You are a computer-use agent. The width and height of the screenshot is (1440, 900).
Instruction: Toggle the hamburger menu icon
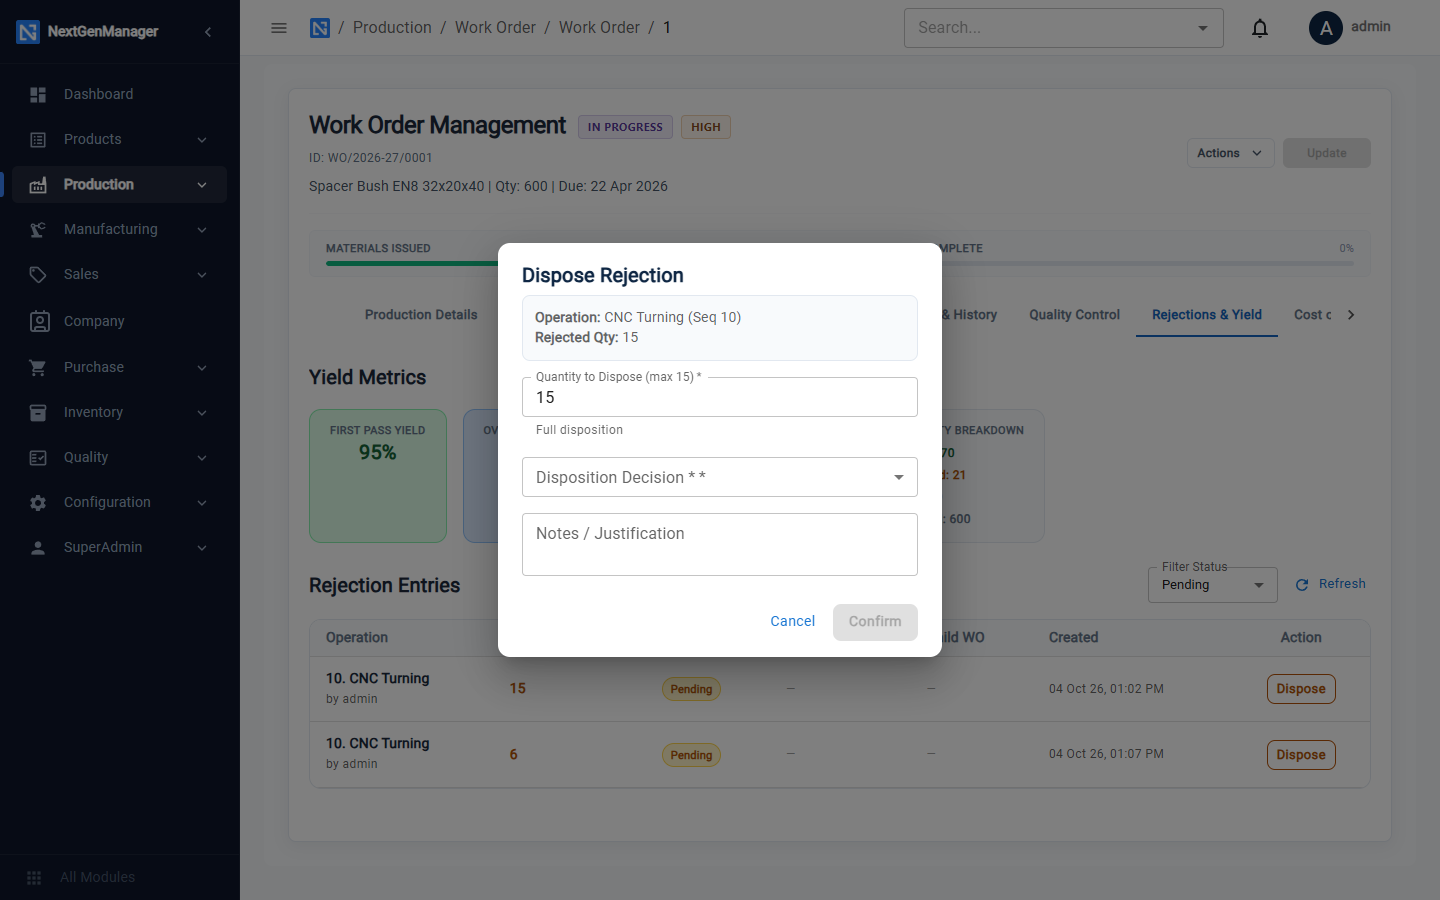point(279,28)
